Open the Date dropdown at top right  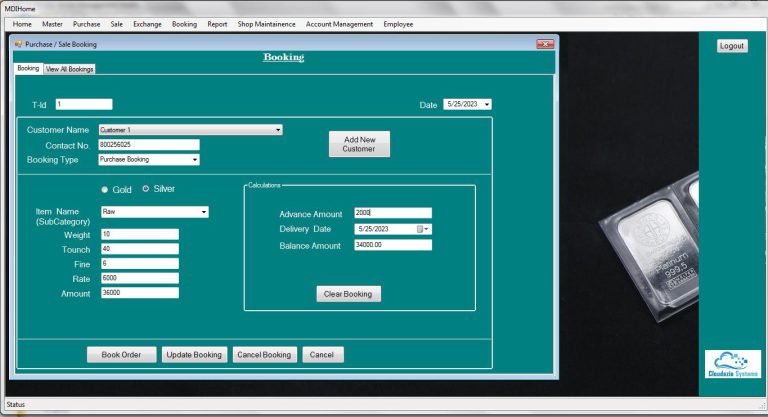[487, 104]
